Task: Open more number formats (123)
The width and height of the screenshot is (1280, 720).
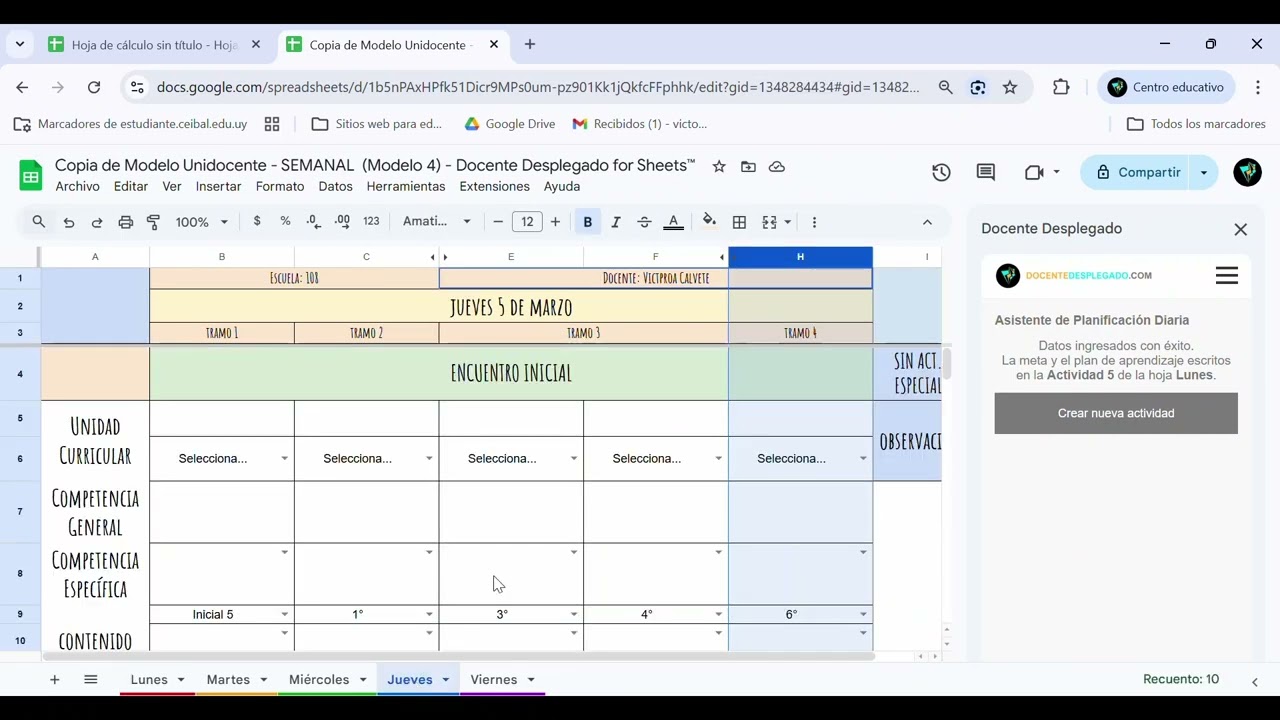Action: [371, 222]
